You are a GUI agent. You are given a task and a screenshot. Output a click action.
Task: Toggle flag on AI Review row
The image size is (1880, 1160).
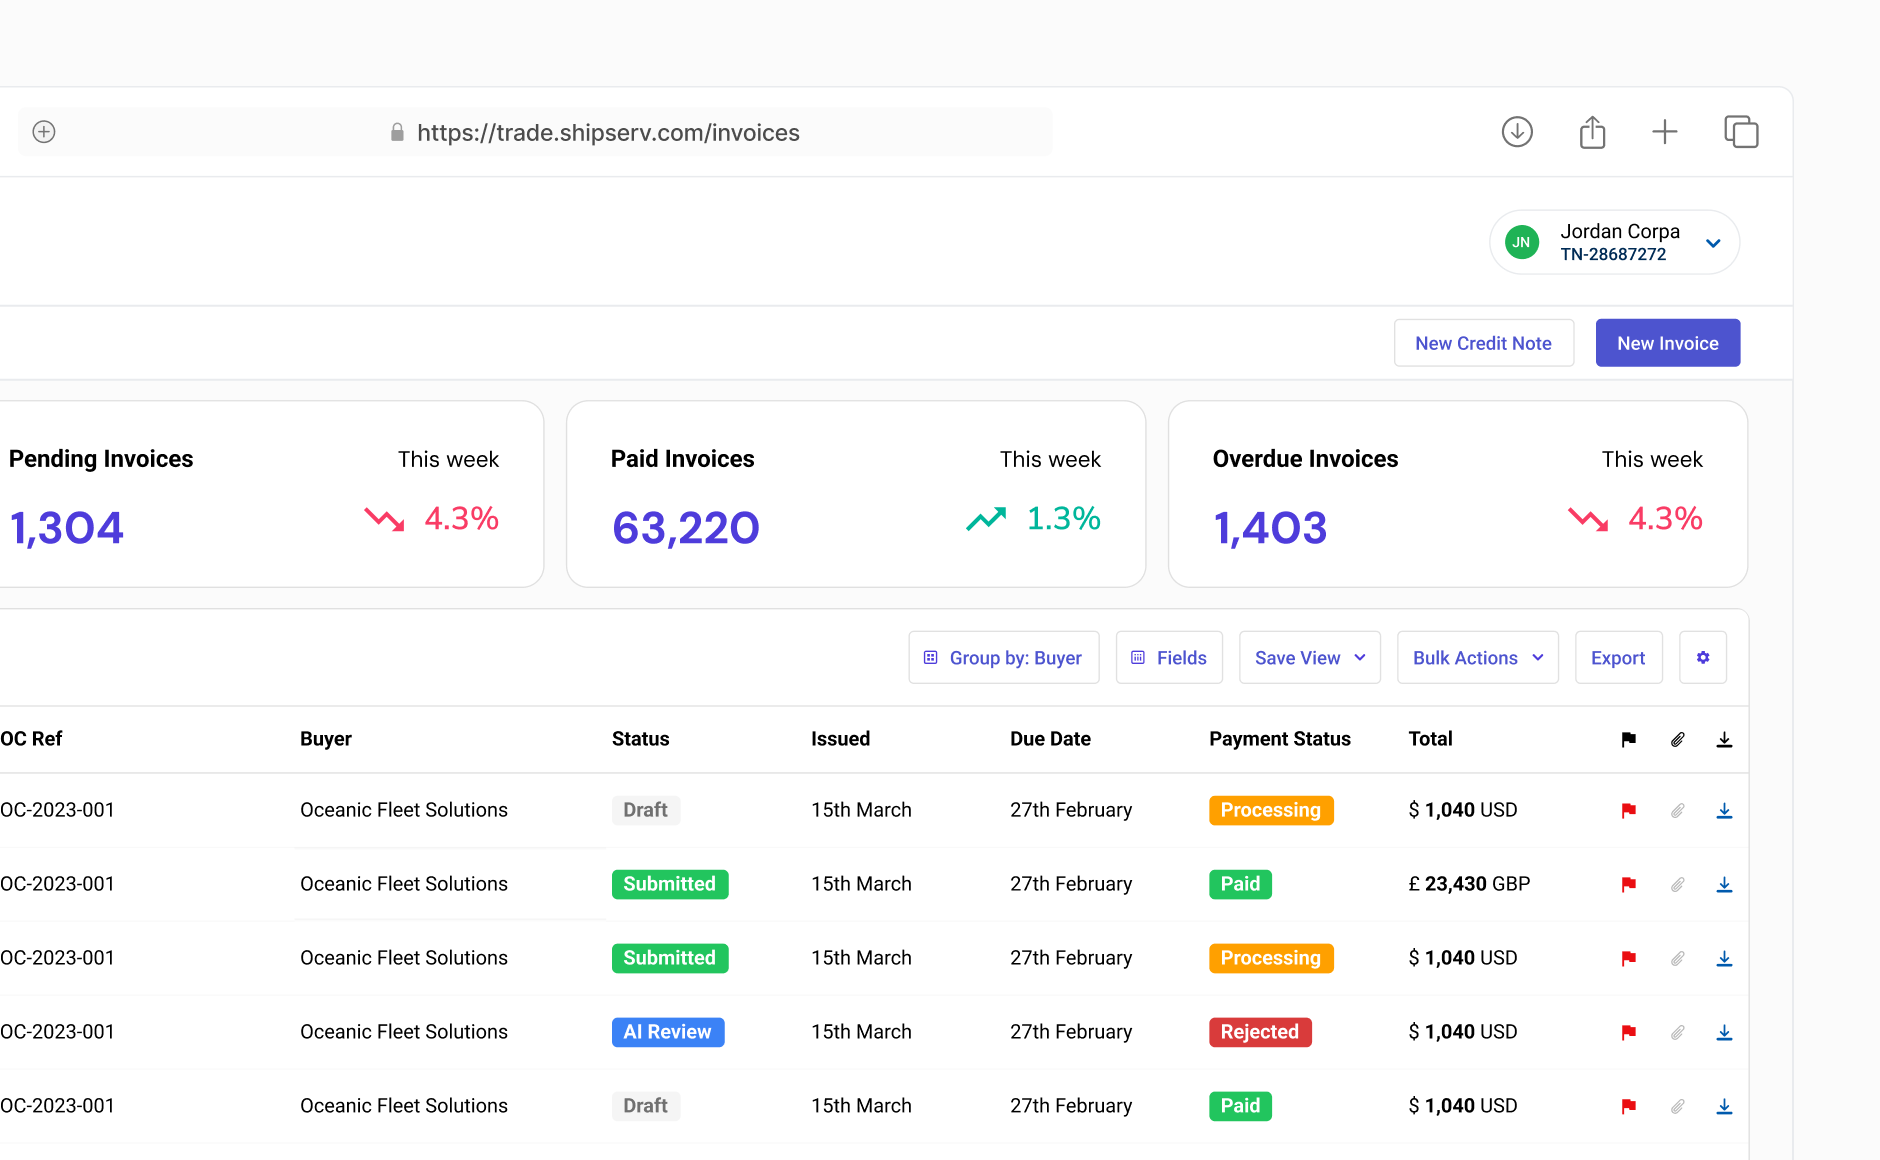coord(1629,1032)
